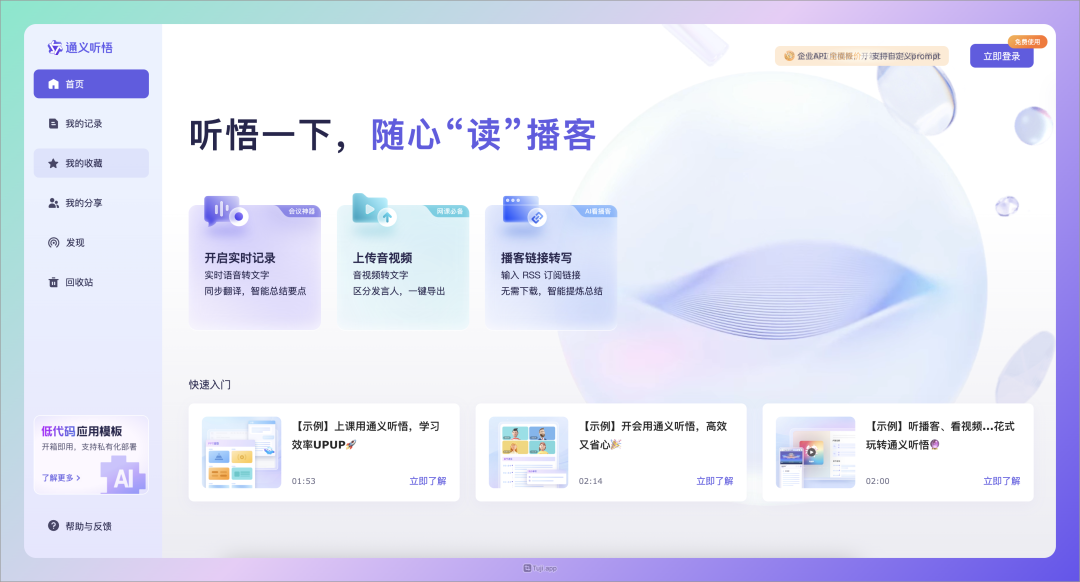1080x582 pixels.
Task: Click the 企业API announcement banner
Action: click(862, 56)
